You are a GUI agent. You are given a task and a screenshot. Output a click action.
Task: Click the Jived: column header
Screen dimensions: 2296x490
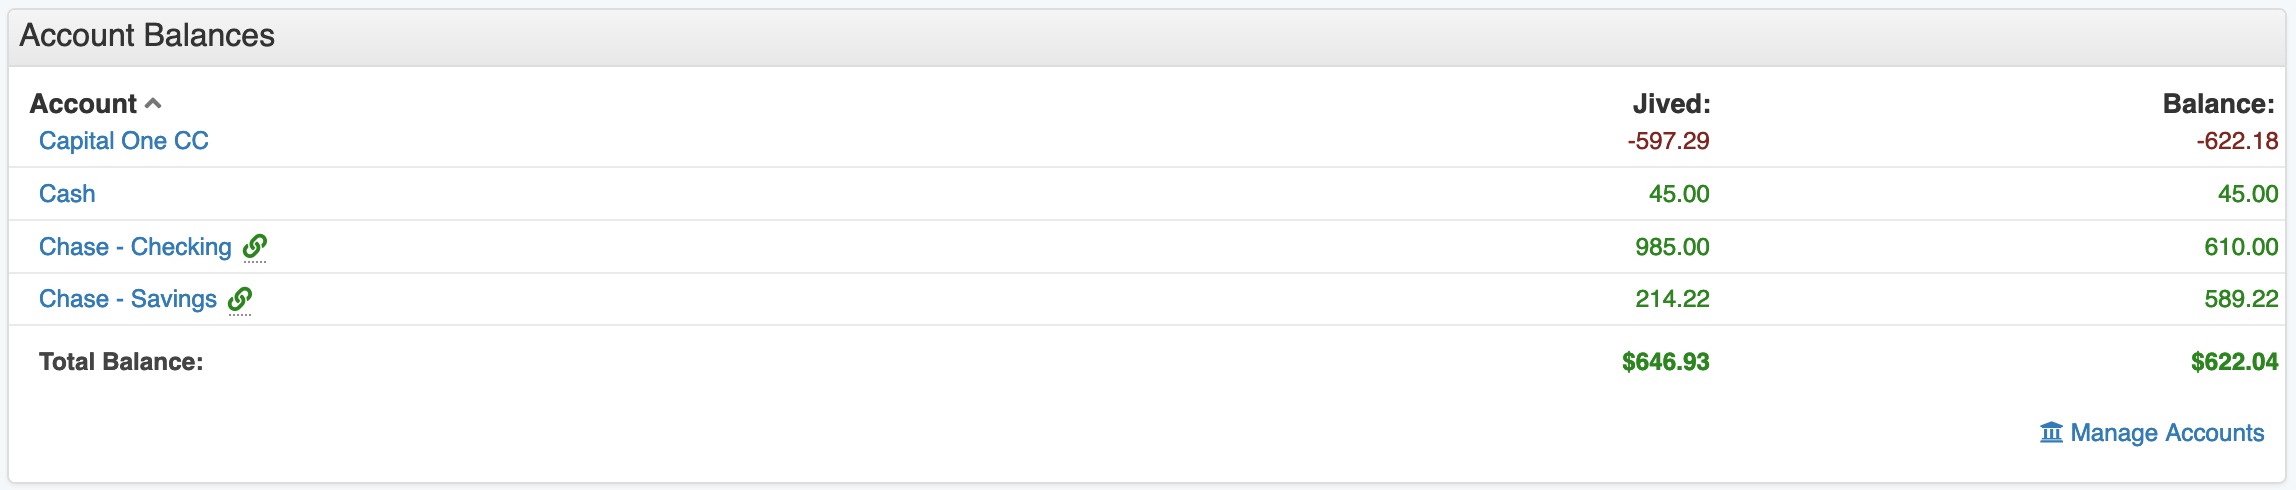(1670, 104)
